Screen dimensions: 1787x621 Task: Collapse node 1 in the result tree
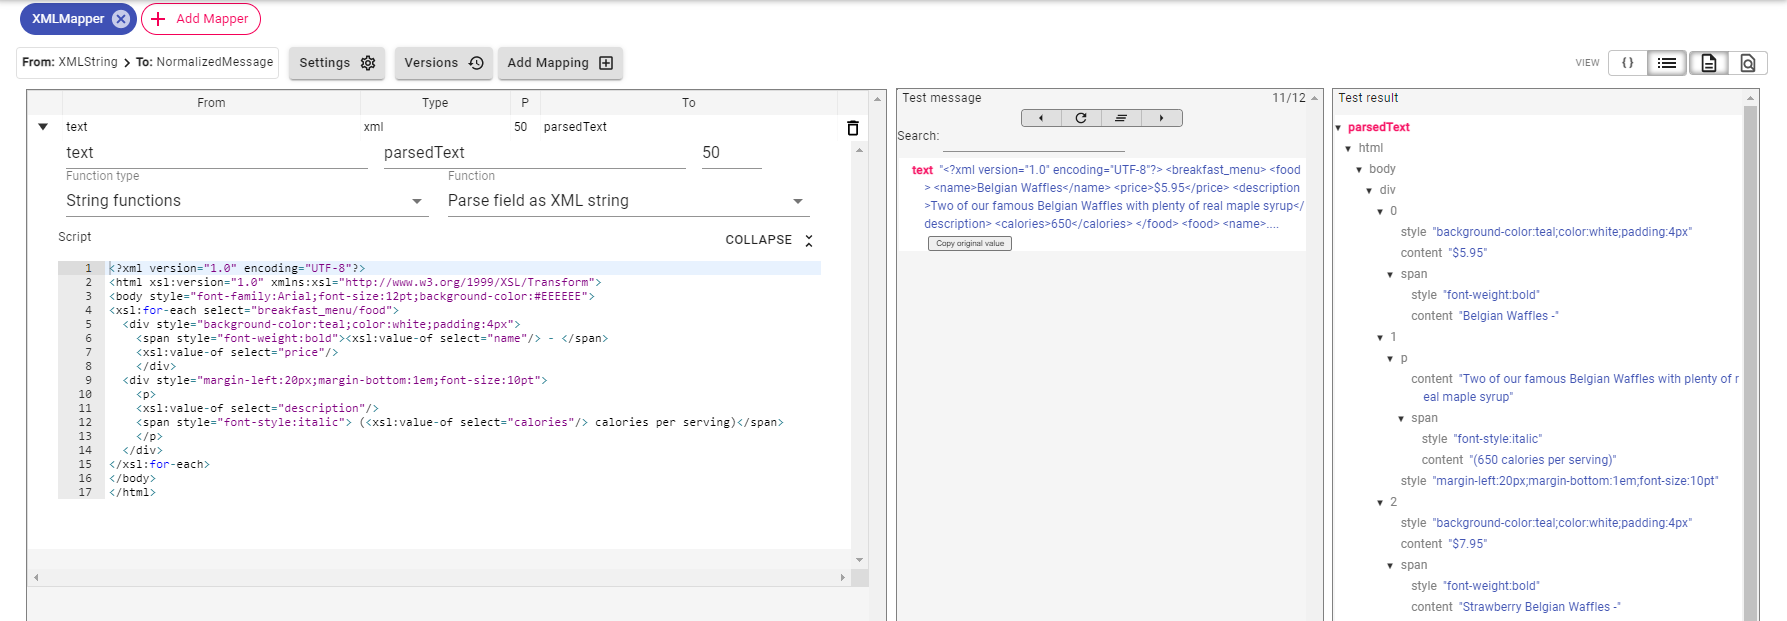click(1380, 338)
